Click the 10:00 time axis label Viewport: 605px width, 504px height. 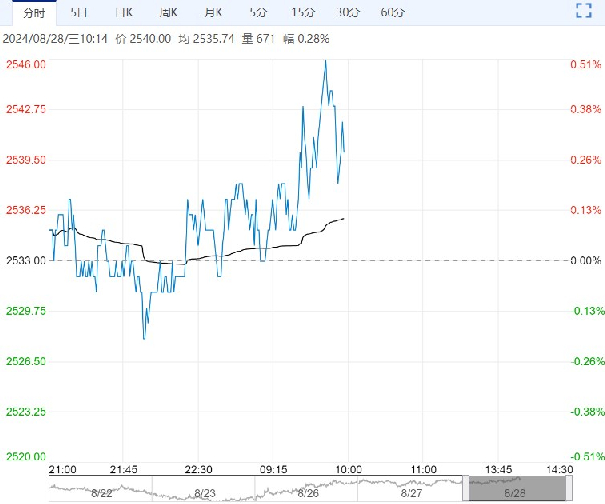tap(346, 468)
